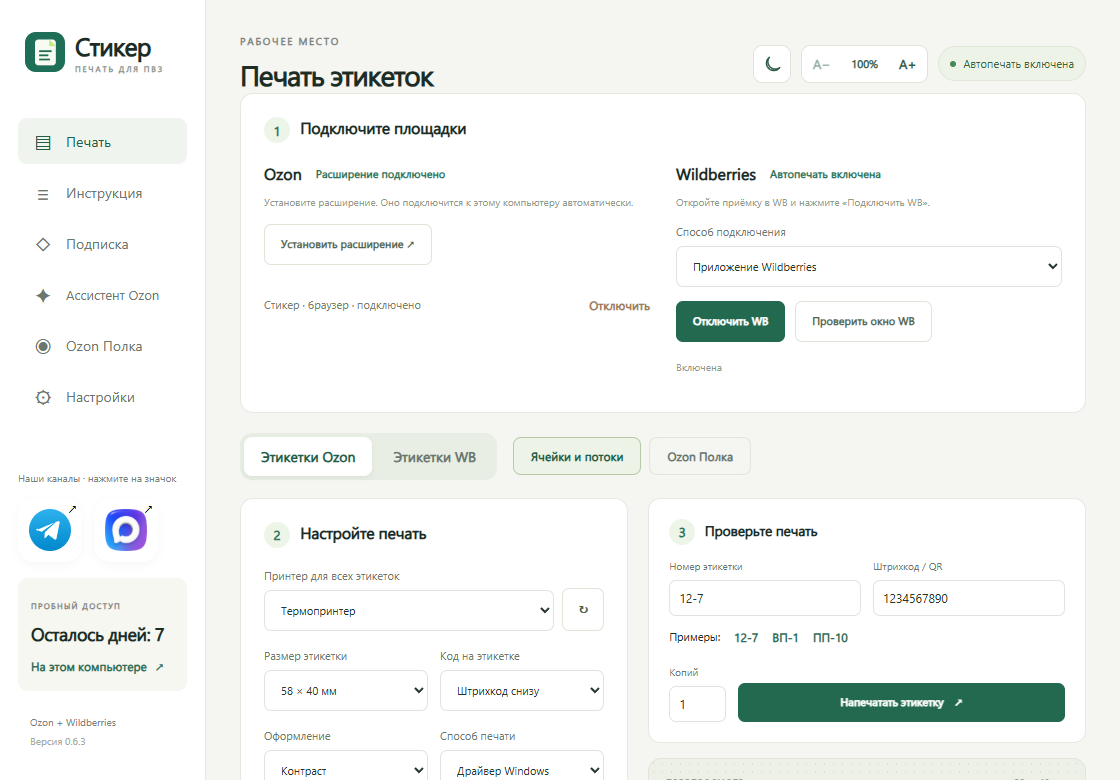Image resolution: width=1120 pixels, height=780 pixels.
Task: Click the Включена status under WB buttons
Action: tap(699, 368)
